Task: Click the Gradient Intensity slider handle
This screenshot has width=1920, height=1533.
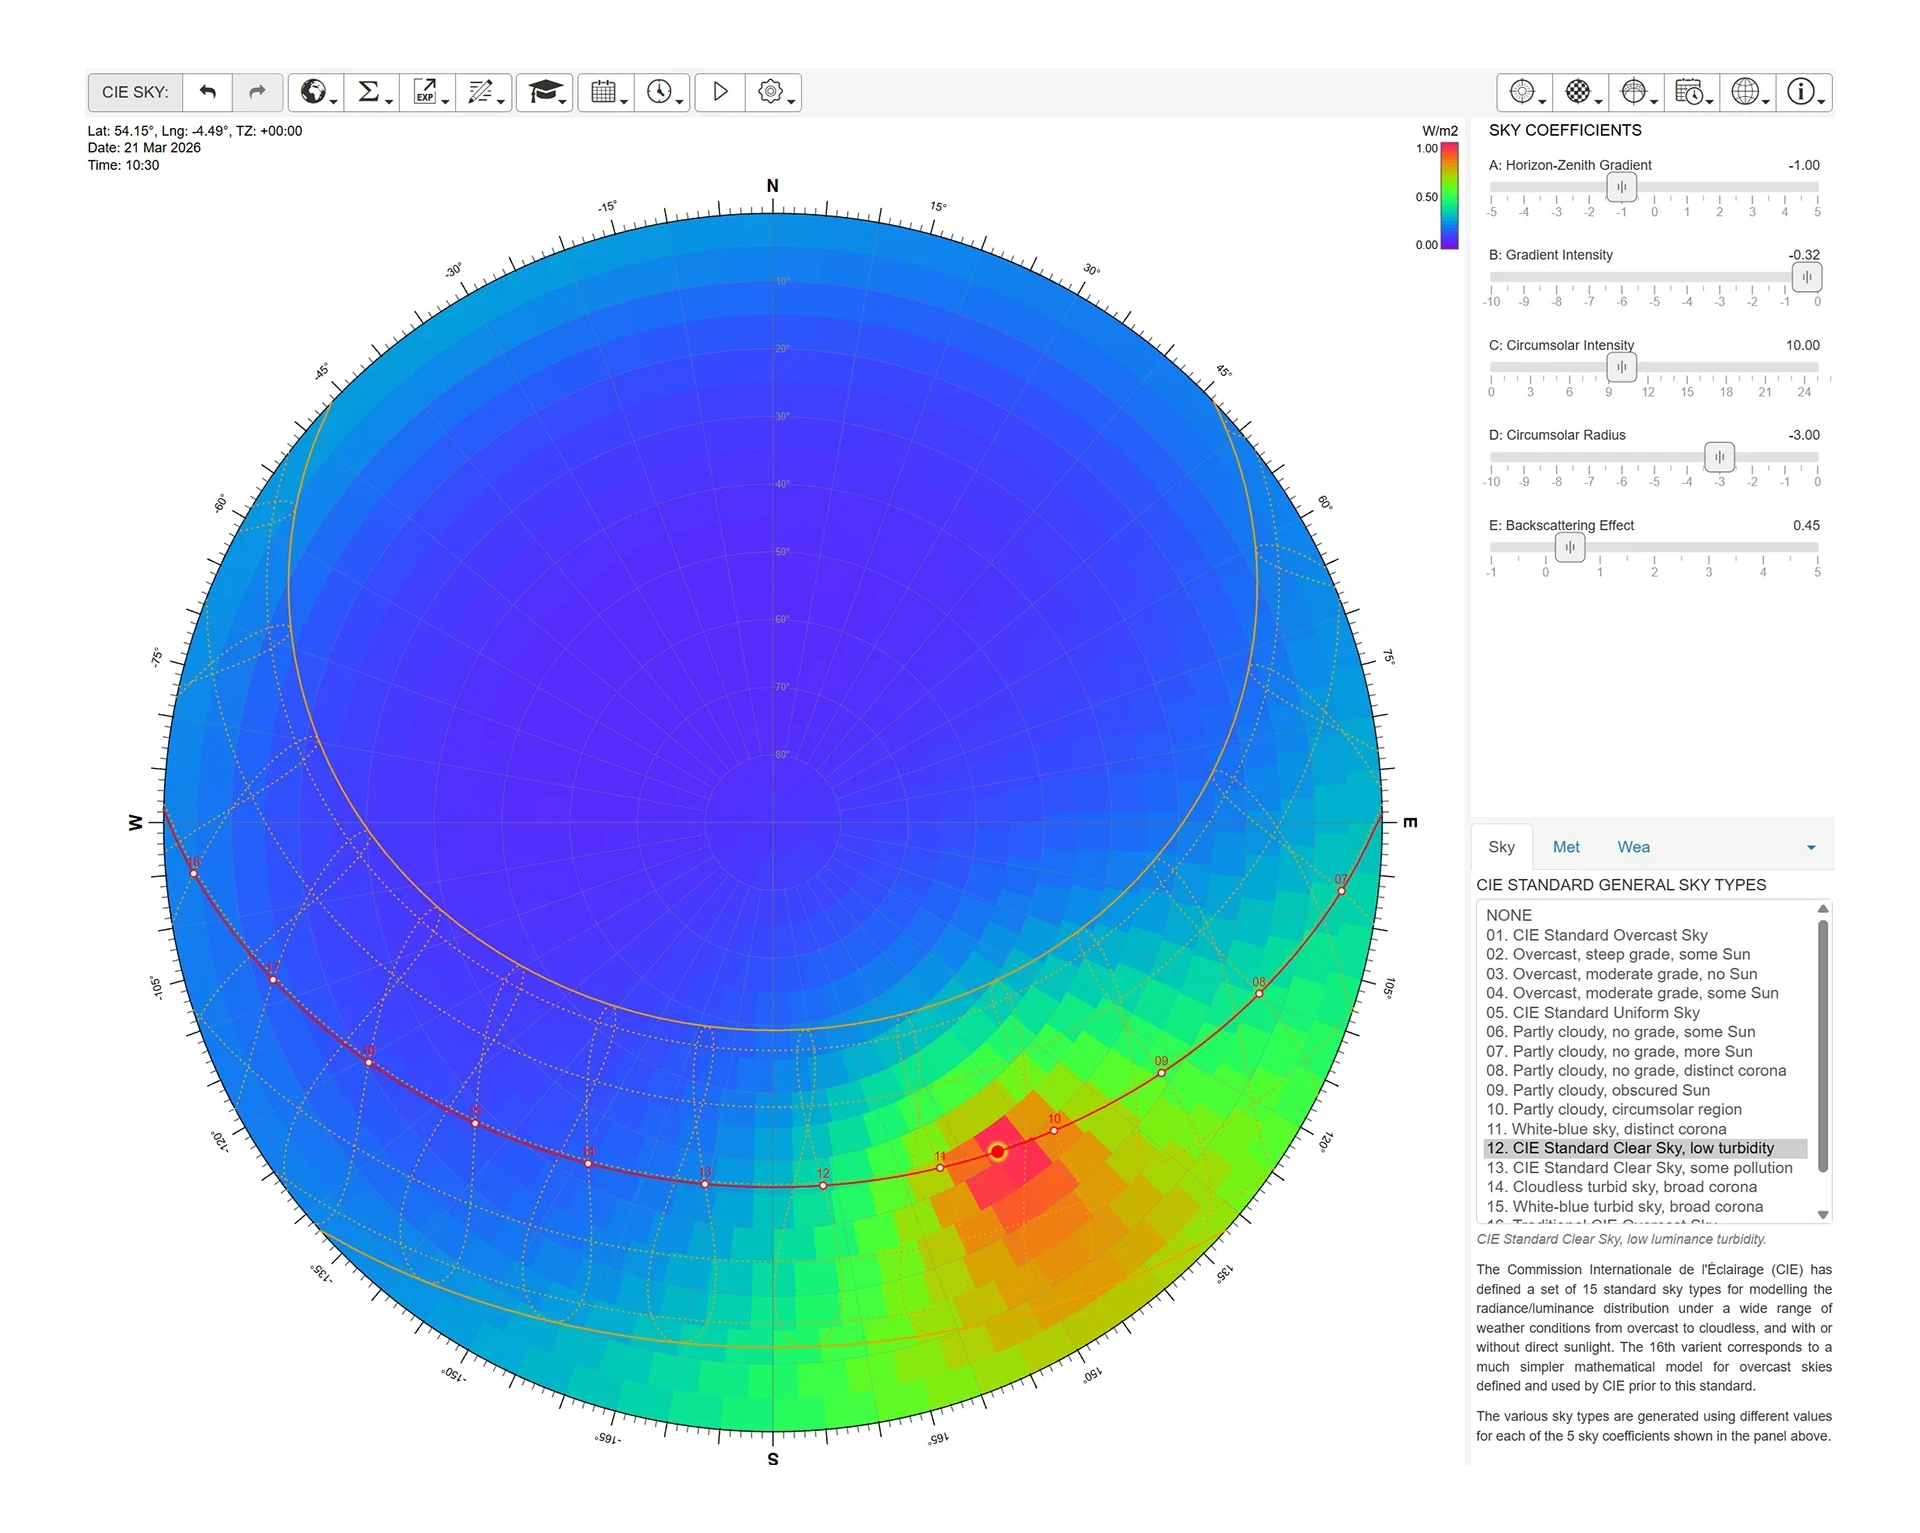Action: pyautogui.click(x=1806, y=277)
